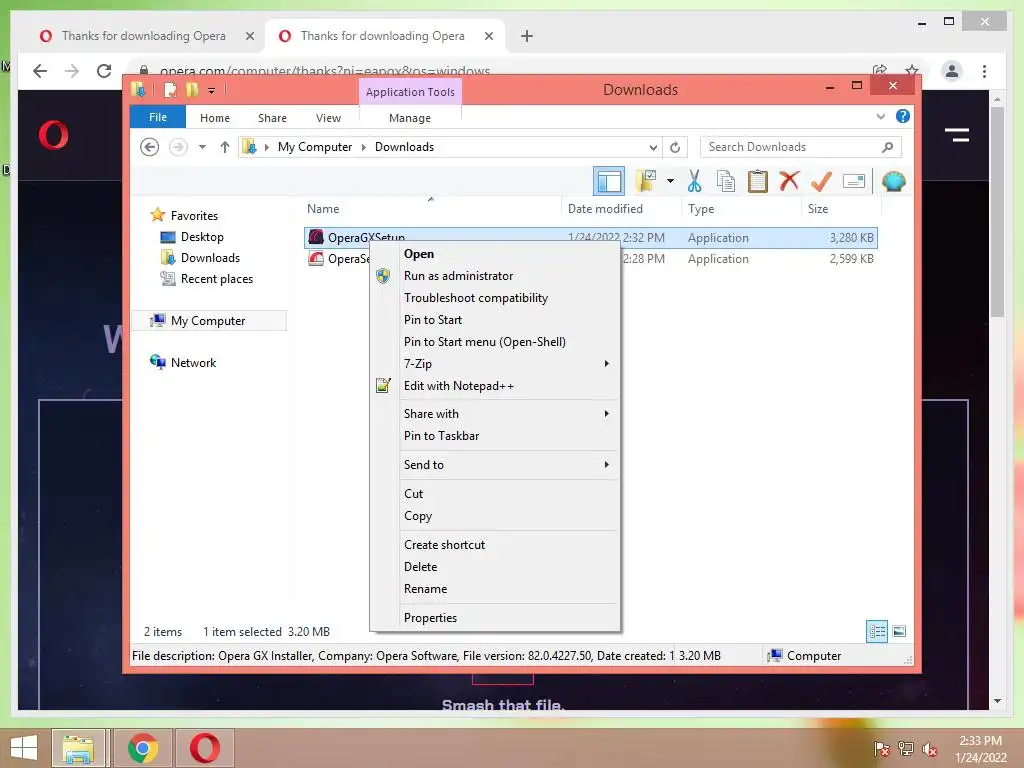Switch to the Home ribbon tab
Viewport: 1024px width, 768px height.
click(215, 118)
